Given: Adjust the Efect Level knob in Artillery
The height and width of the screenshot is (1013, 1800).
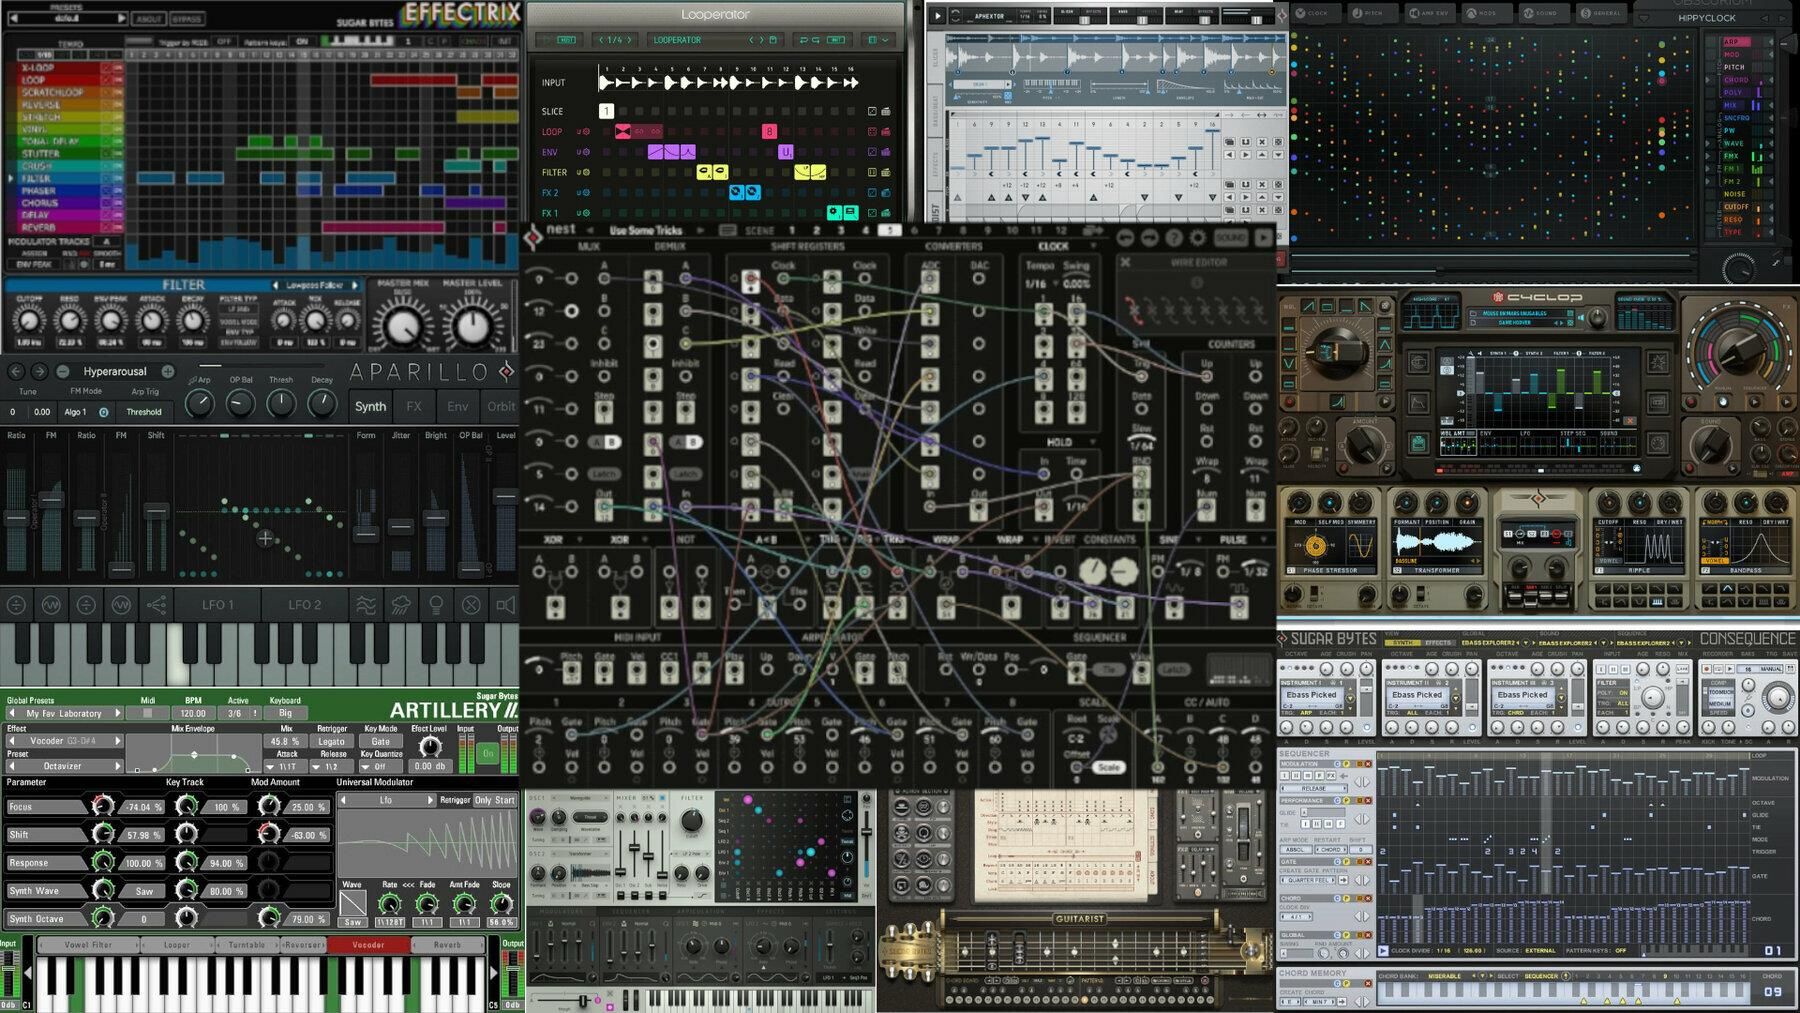Looking at the screenshot, I should click(430, 746).
